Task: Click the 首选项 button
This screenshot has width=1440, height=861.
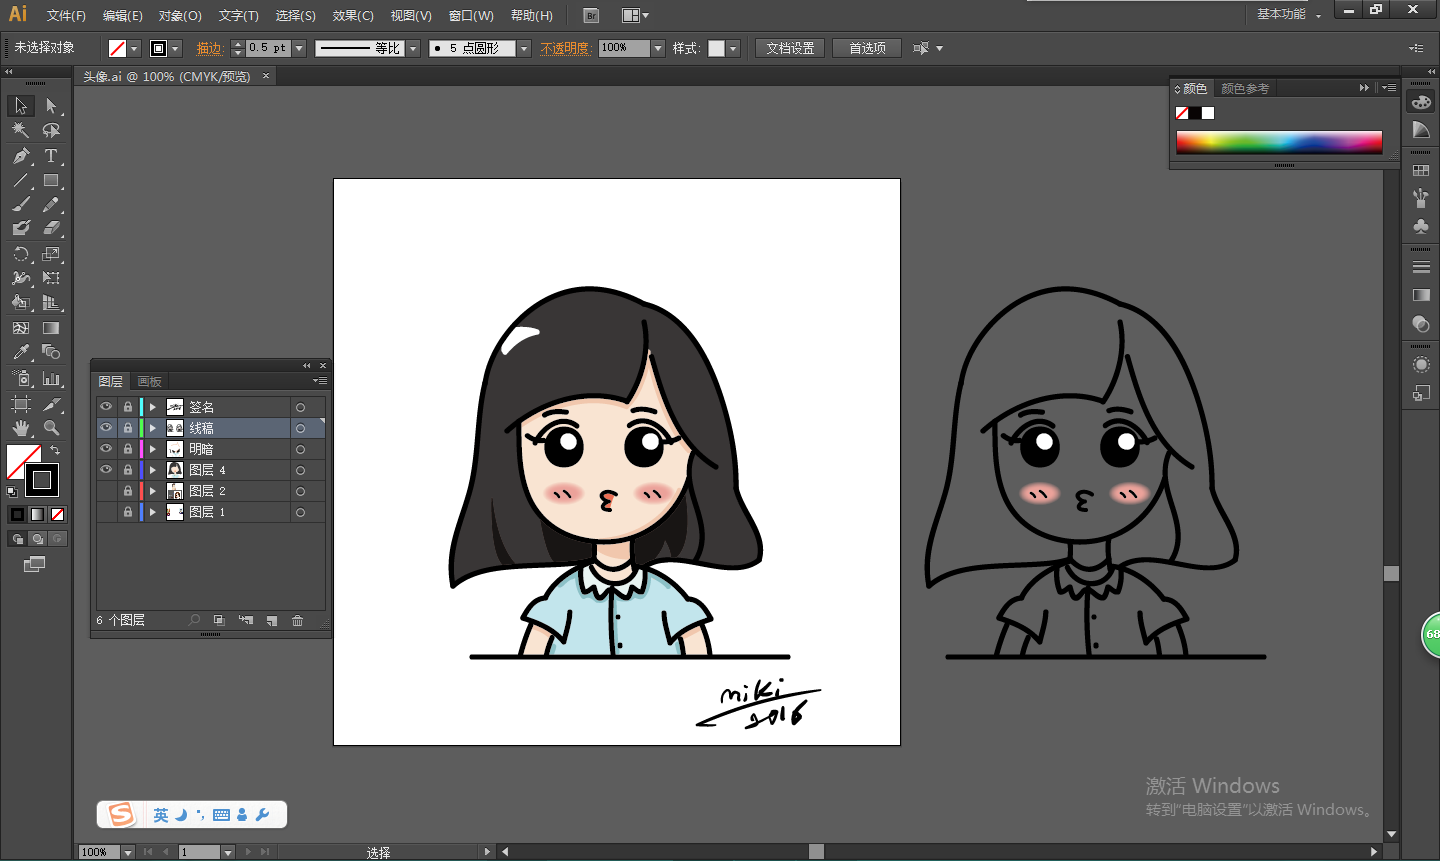Action: point(867,48)
